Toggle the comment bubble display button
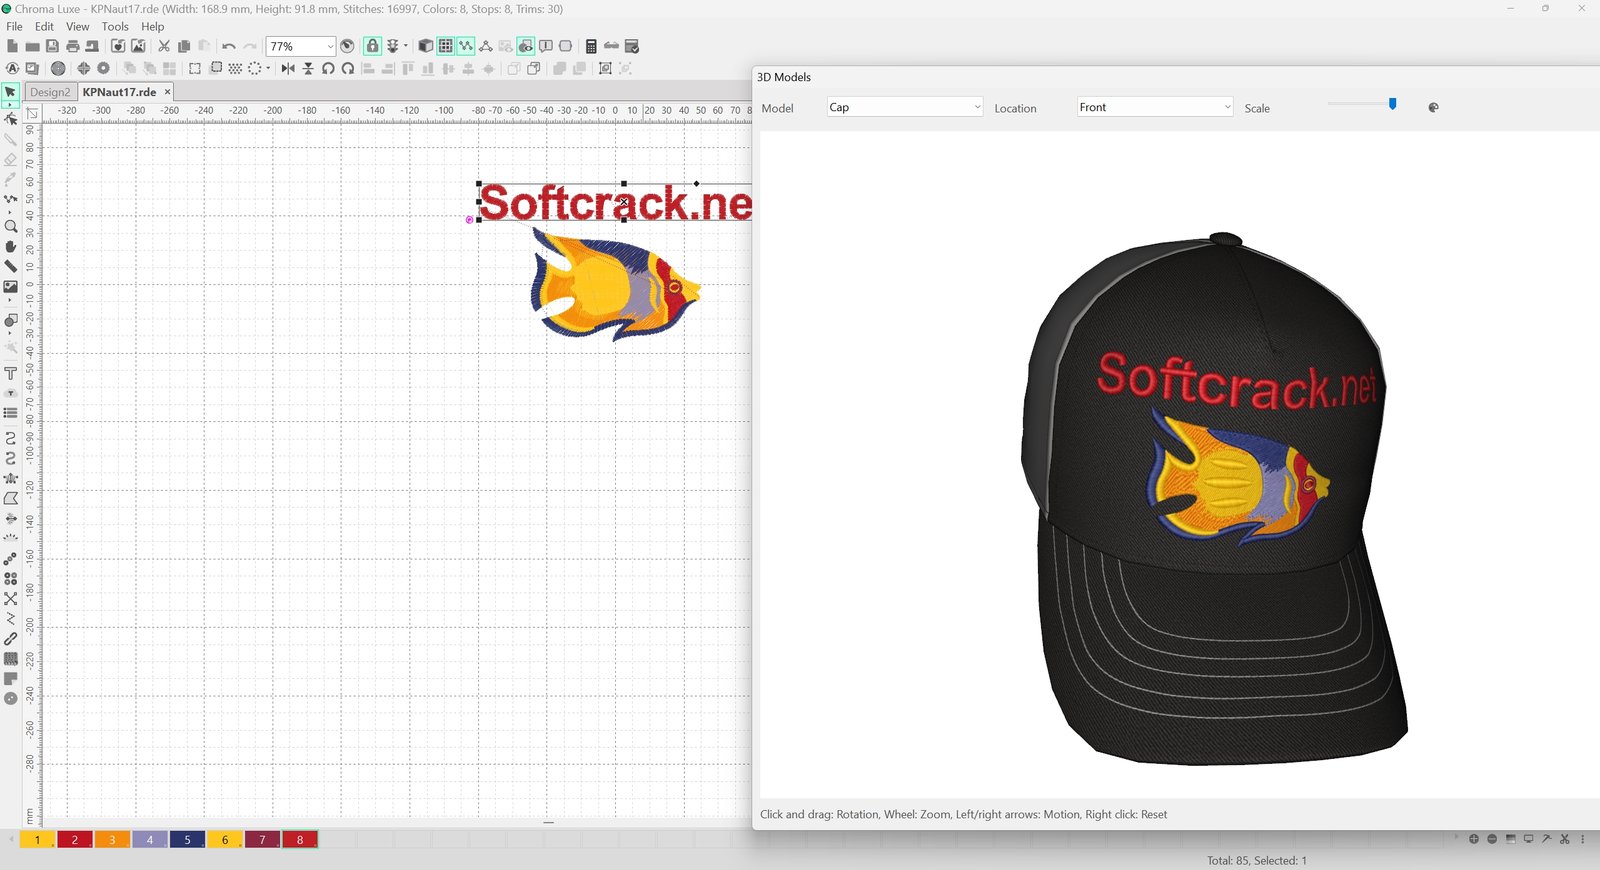The width and height of the screenshot is (1600, 870). pos(546,46)
